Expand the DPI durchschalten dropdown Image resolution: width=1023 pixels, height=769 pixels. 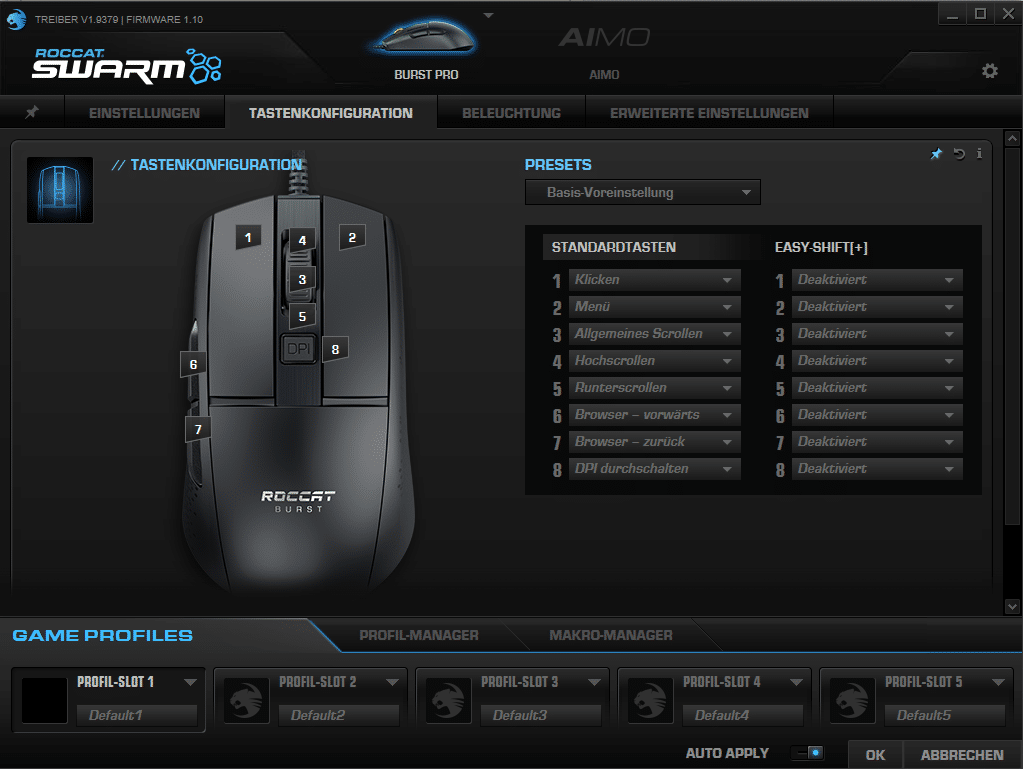pyautogui.click(x=654, y=469)
